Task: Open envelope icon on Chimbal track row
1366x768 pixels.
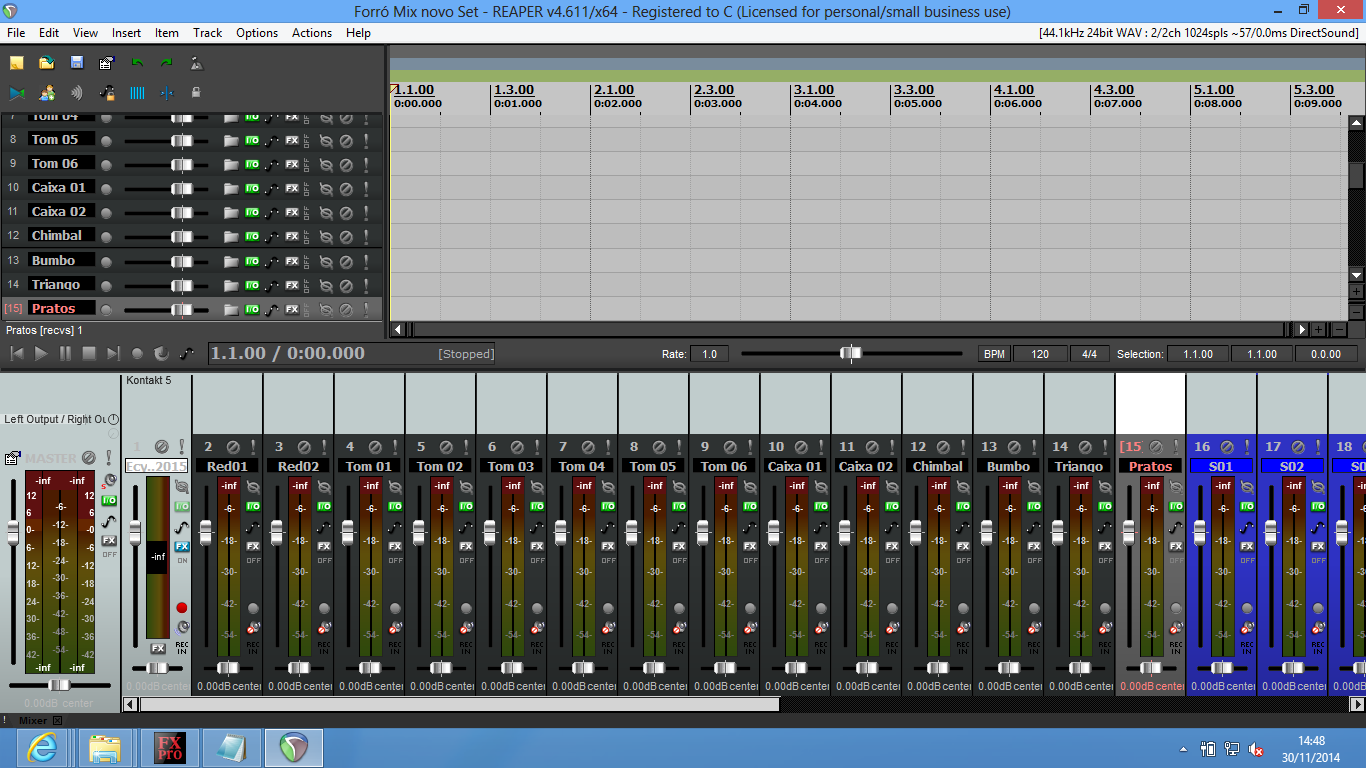Action: point(271,237)
